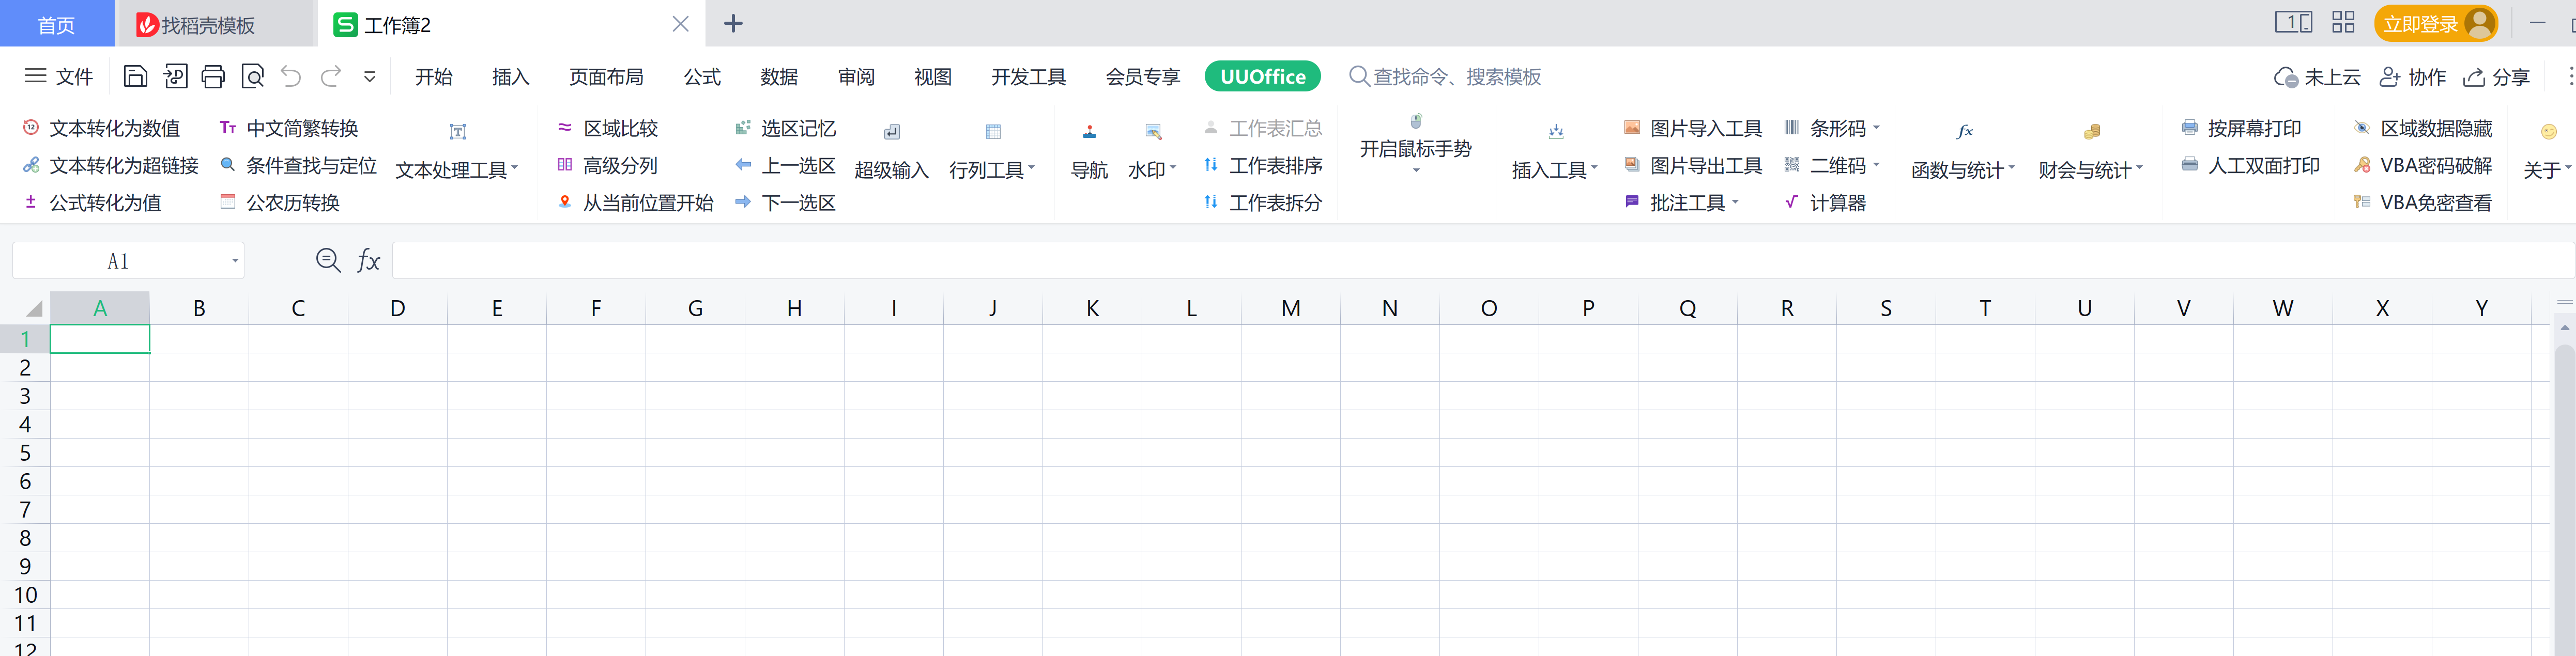
Task: Click the fx insert function icon
Action: tap(368, 261)
